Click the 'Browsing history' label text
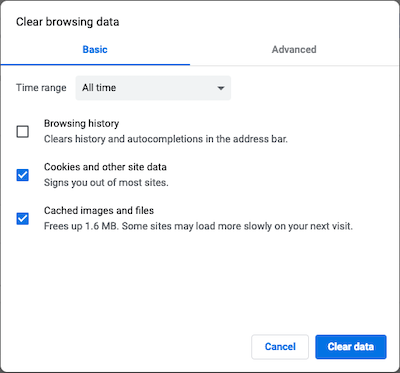The height and width of the screenshot is (373, 400). point(81,123)
